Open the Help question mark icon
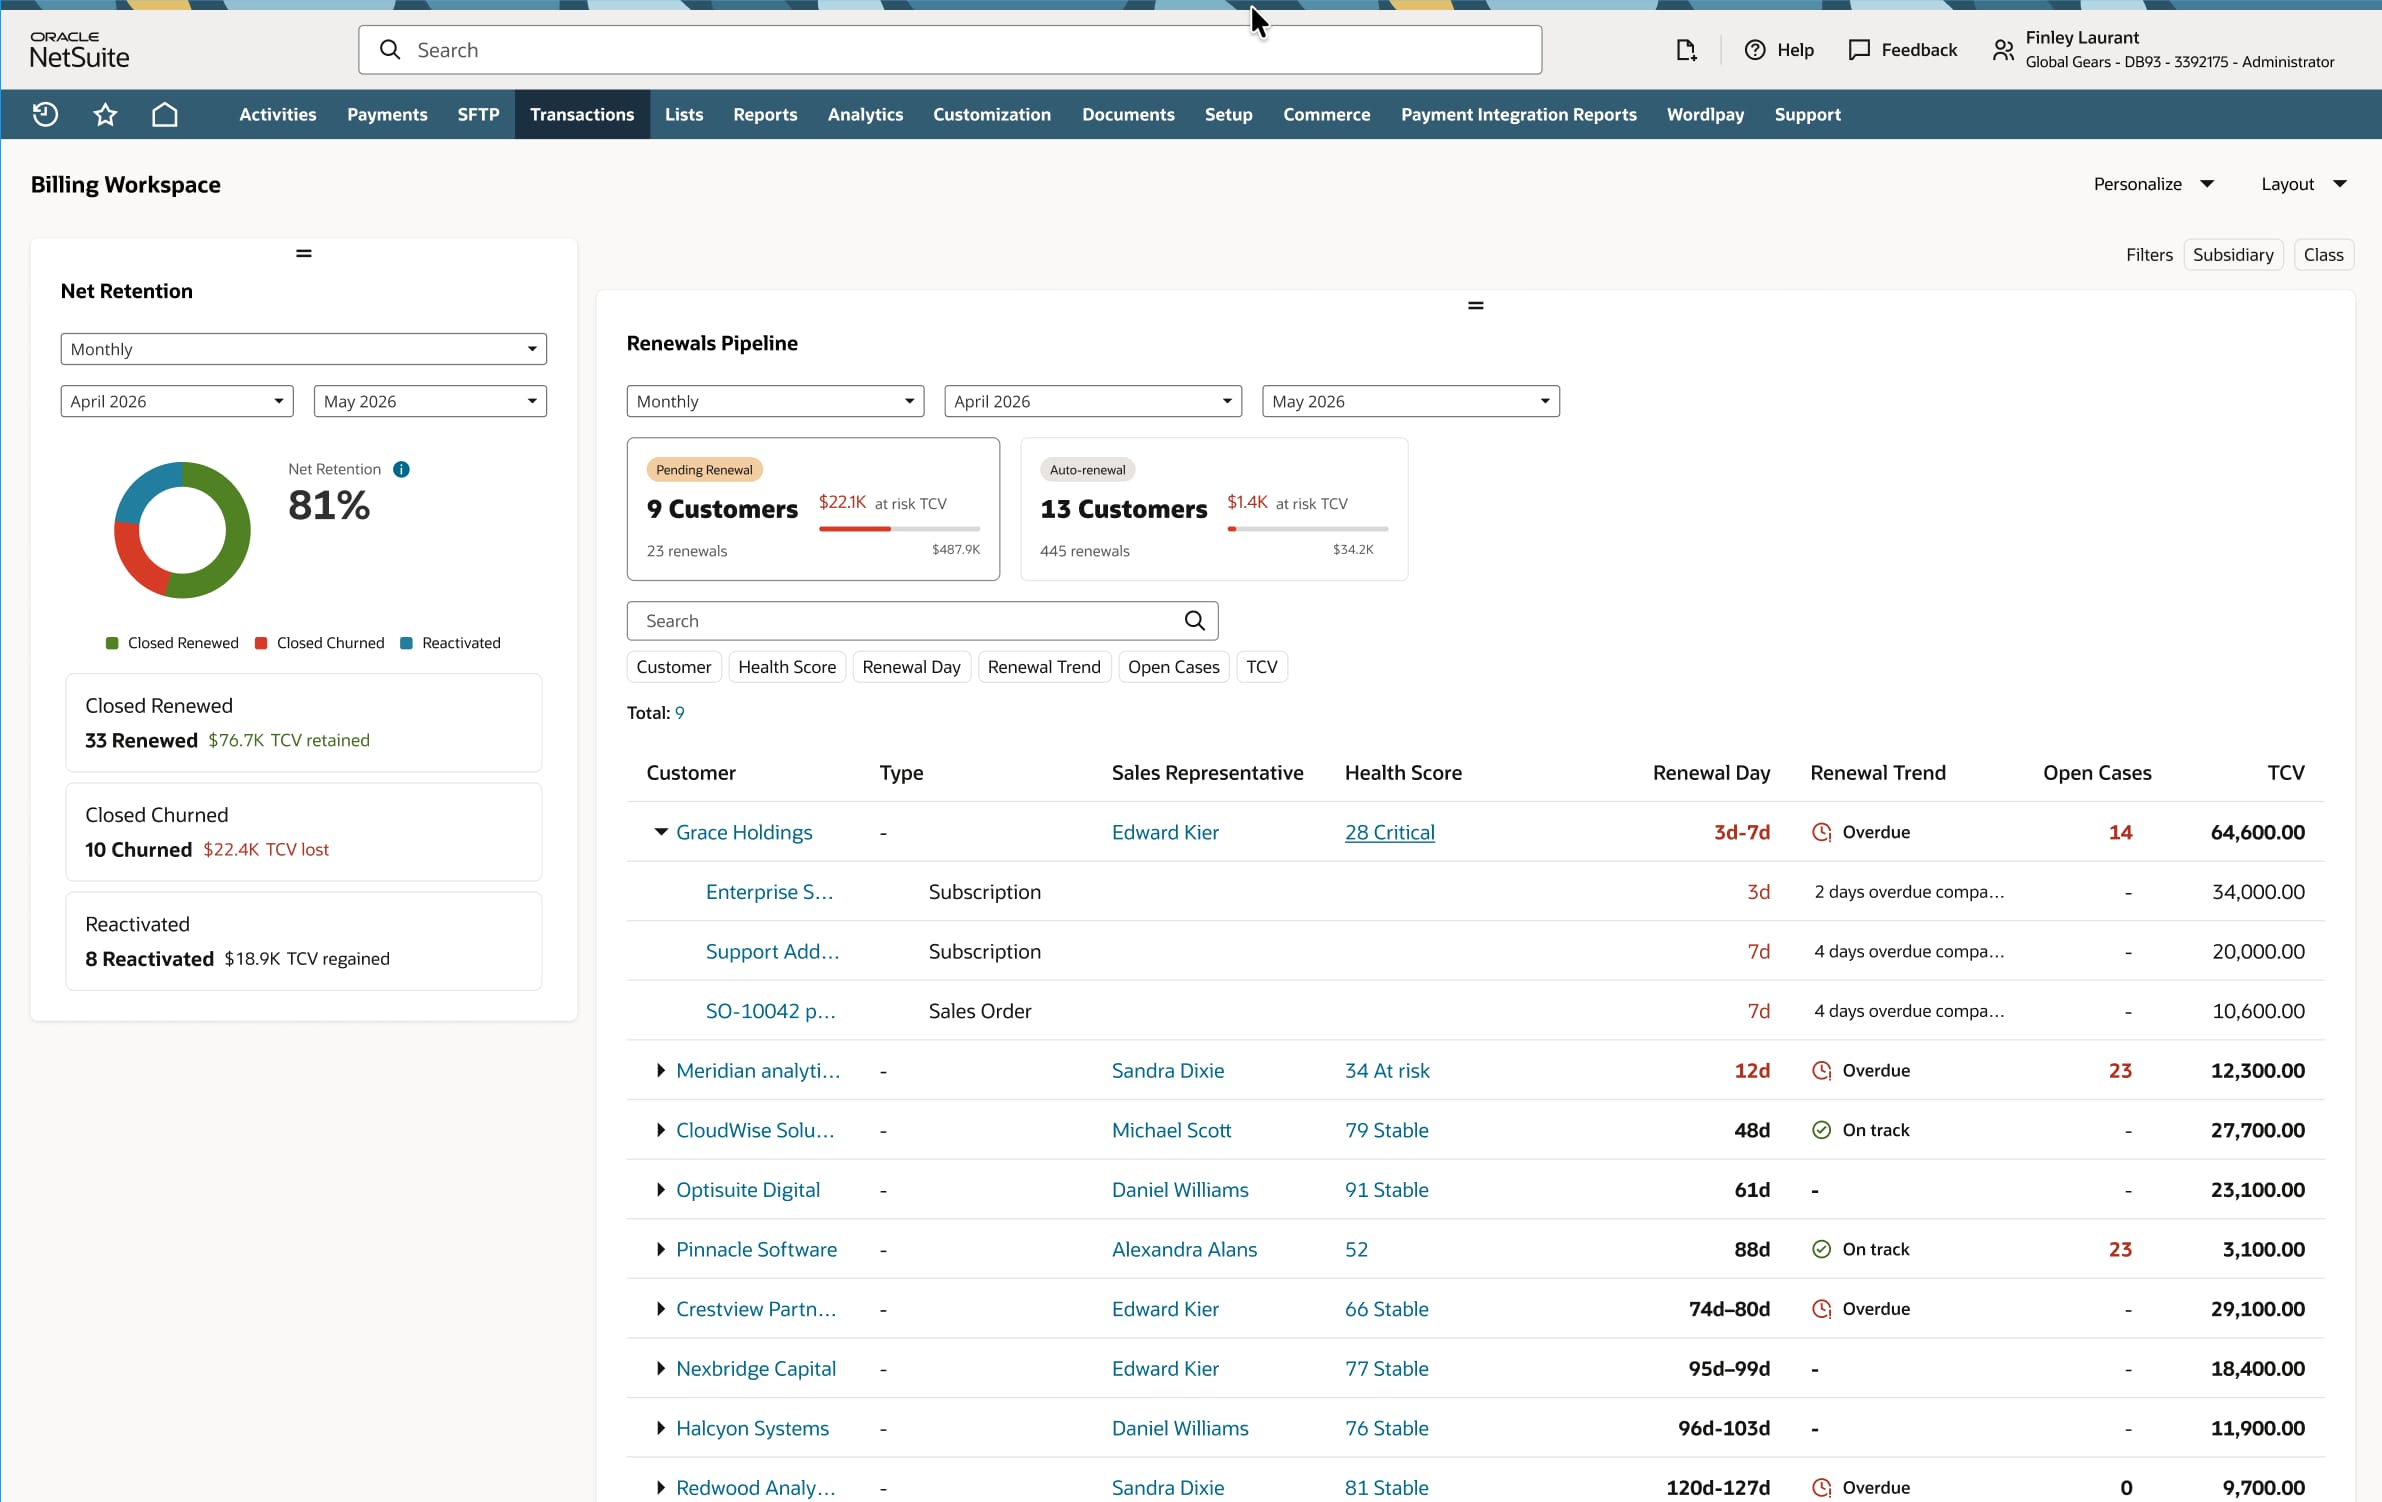The image size is (2382, 1502). 1755,50
